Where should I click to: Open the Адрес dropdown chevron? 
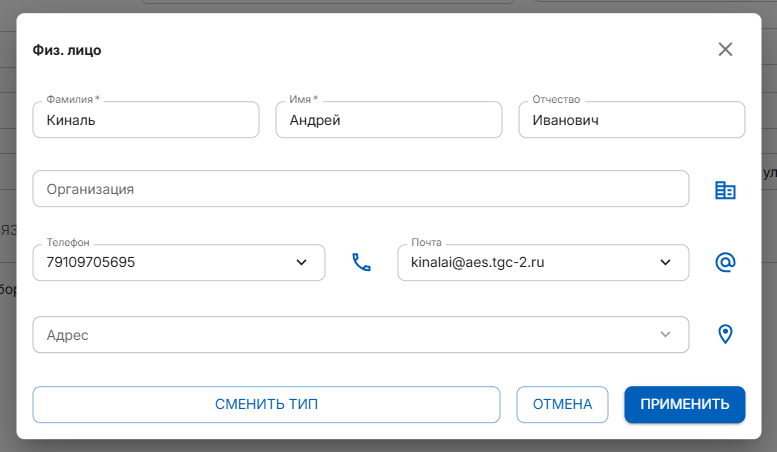click(x=665, y=335)
